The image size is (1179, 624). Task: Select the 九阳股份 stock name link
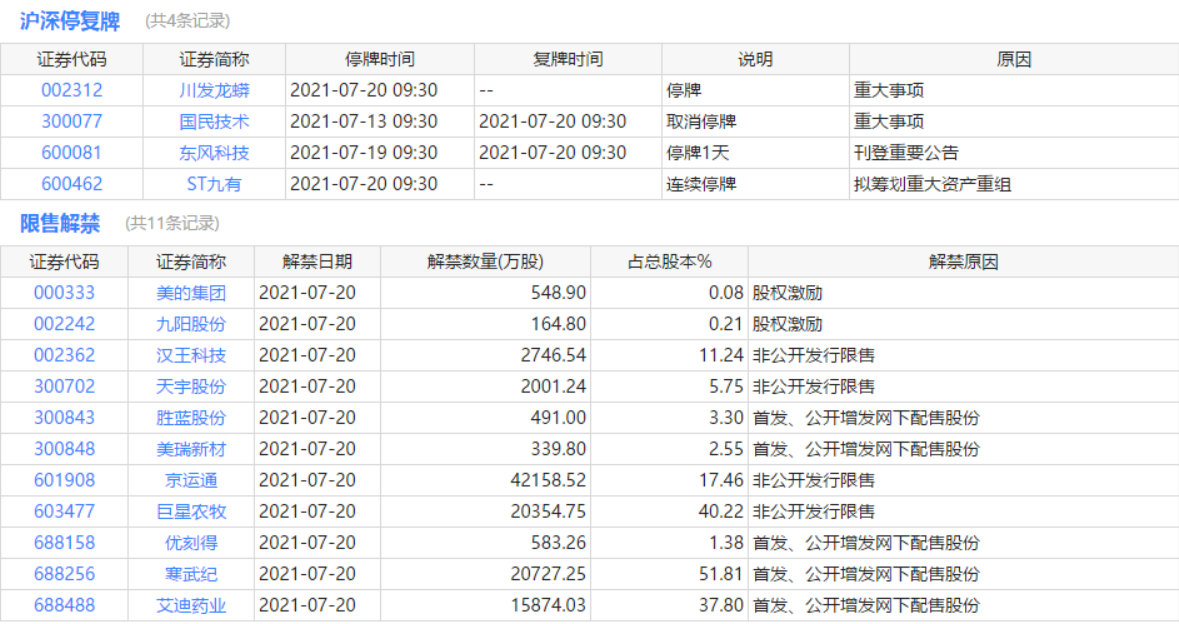[191, 324]
